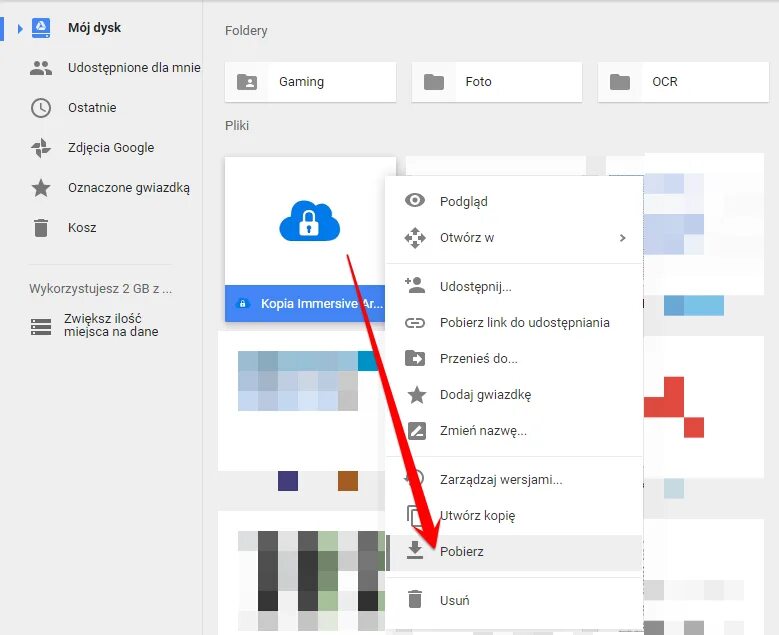Click the pinwheel icon for Zdjęcia Google
This screenshot has height=635, width=779.
point(41,148)
